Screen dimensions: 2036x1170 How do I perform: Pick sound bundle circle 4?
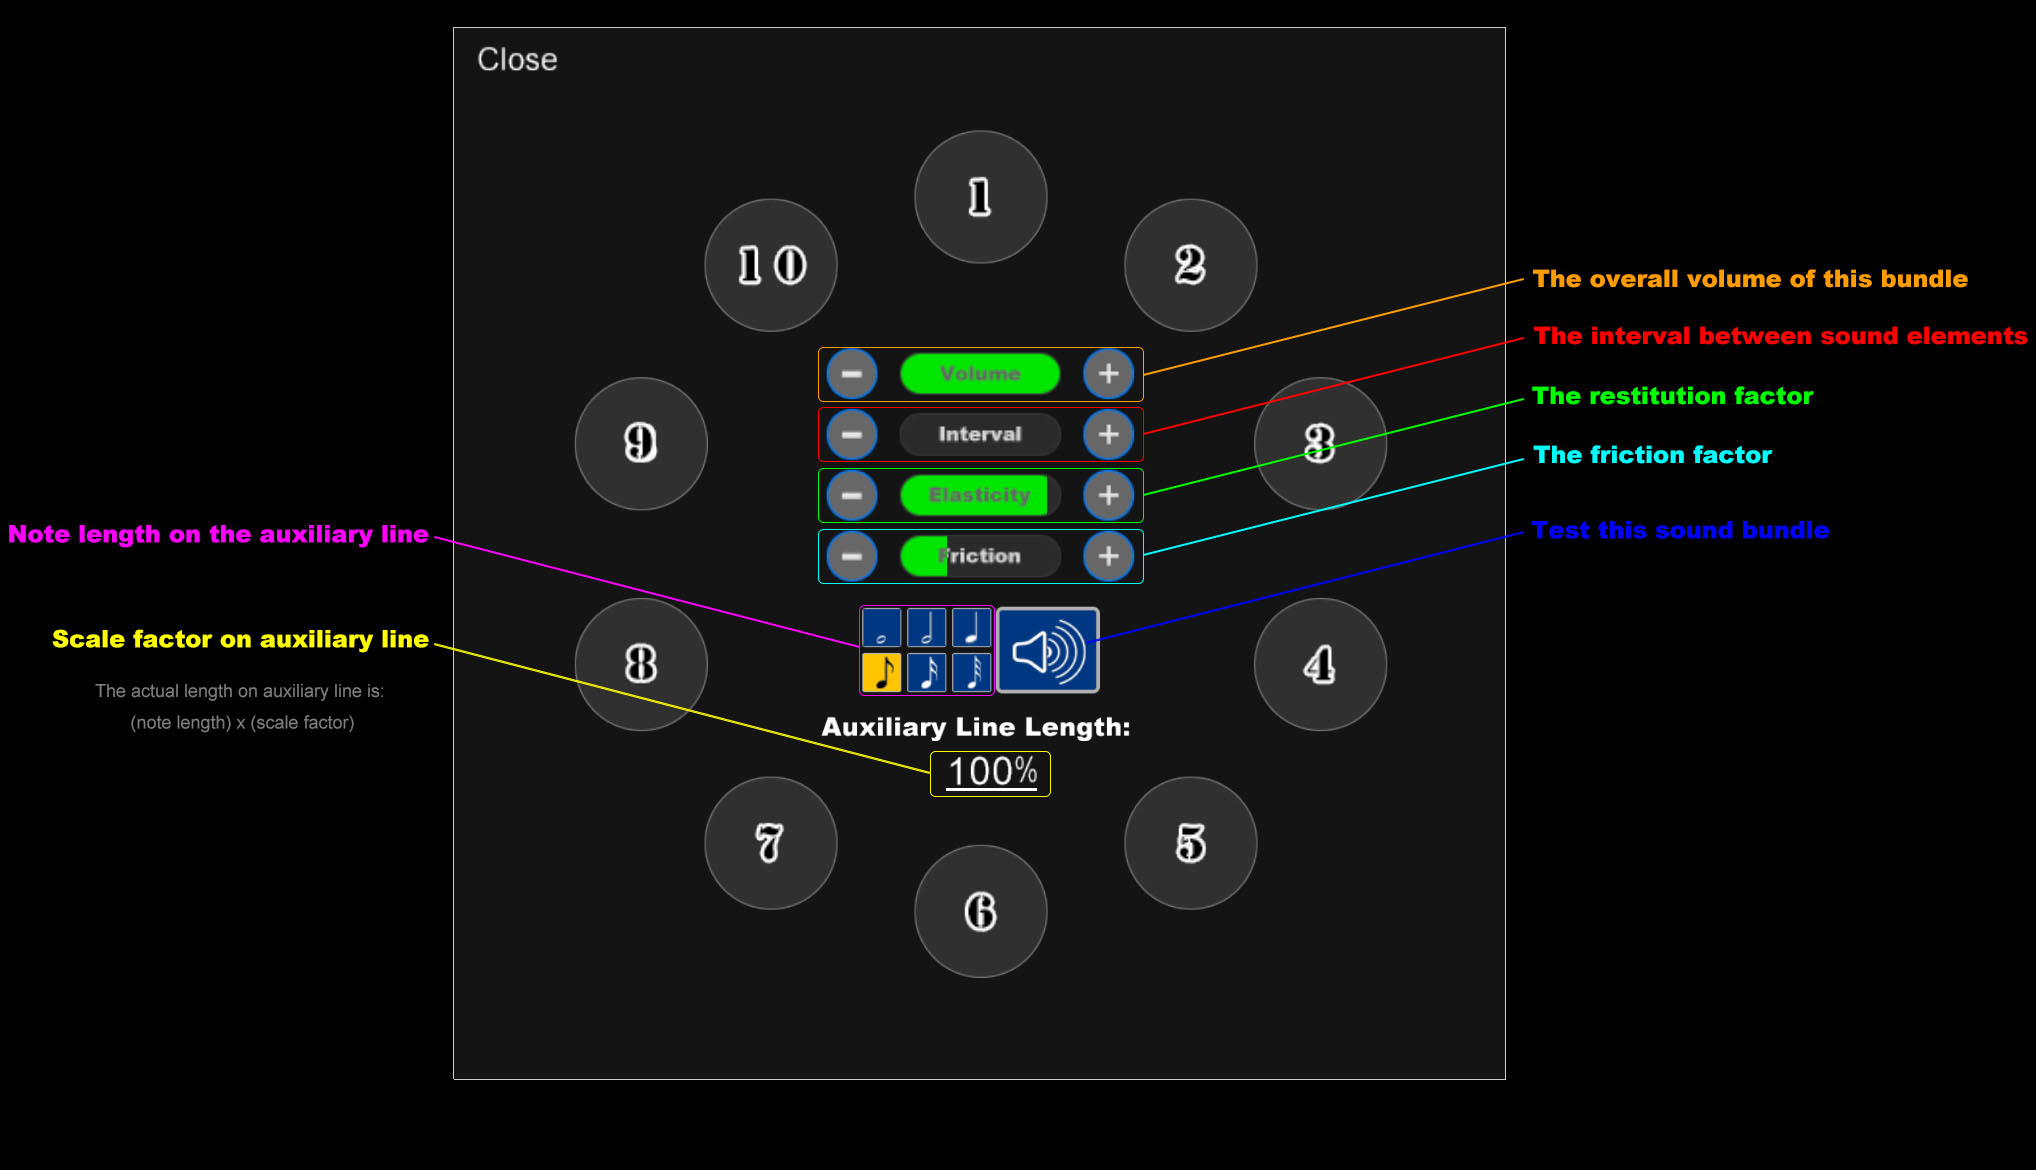pos(1320,664)
